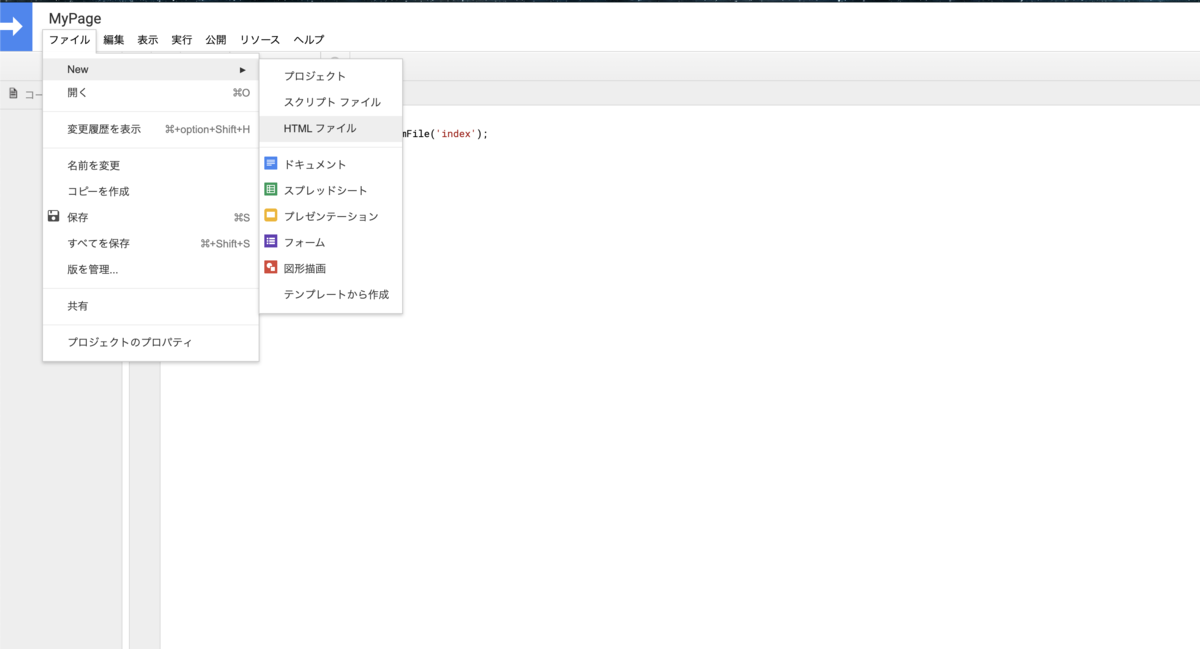1200x649 pixels.
Task: Select the yellow プレゼンテーション slides icon
Action: coord(271,215)
